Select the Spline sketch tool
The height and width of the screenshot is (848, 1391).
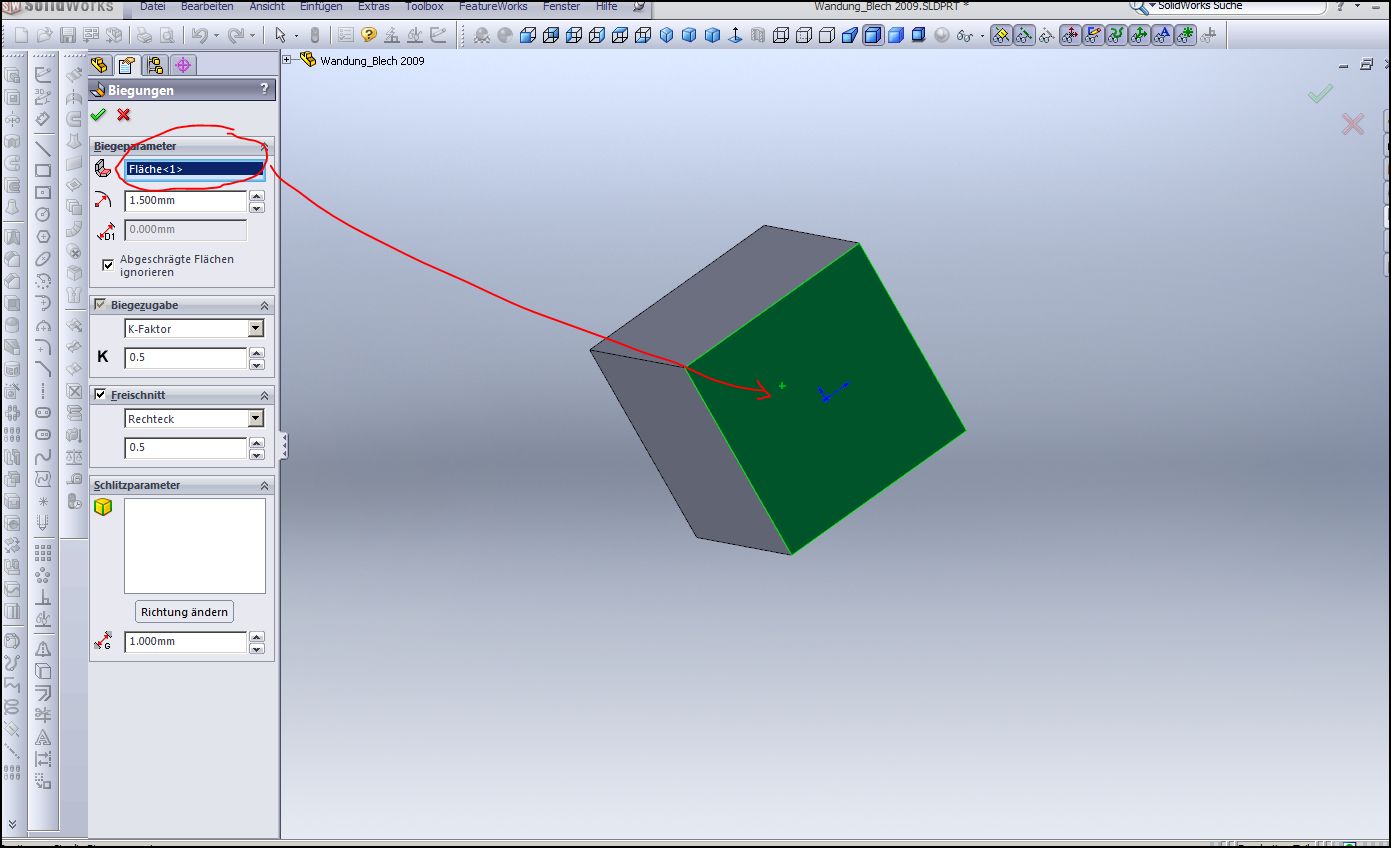pos(43,457)
